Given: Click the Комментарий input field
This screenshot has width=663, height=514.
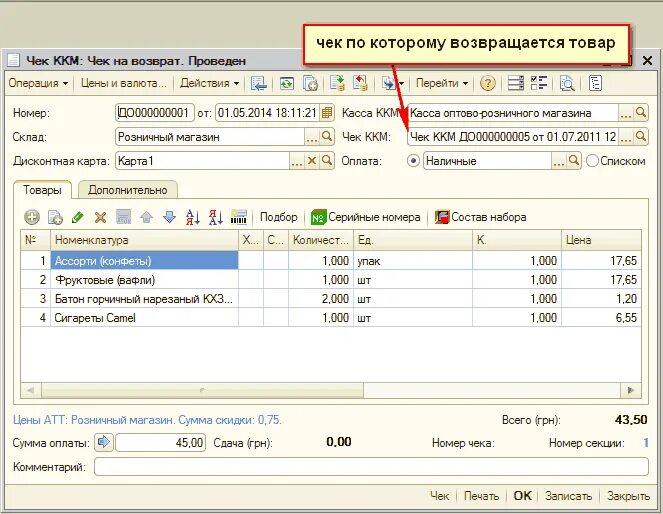Looking at the screenshot, I should click(x=371, y=467).
